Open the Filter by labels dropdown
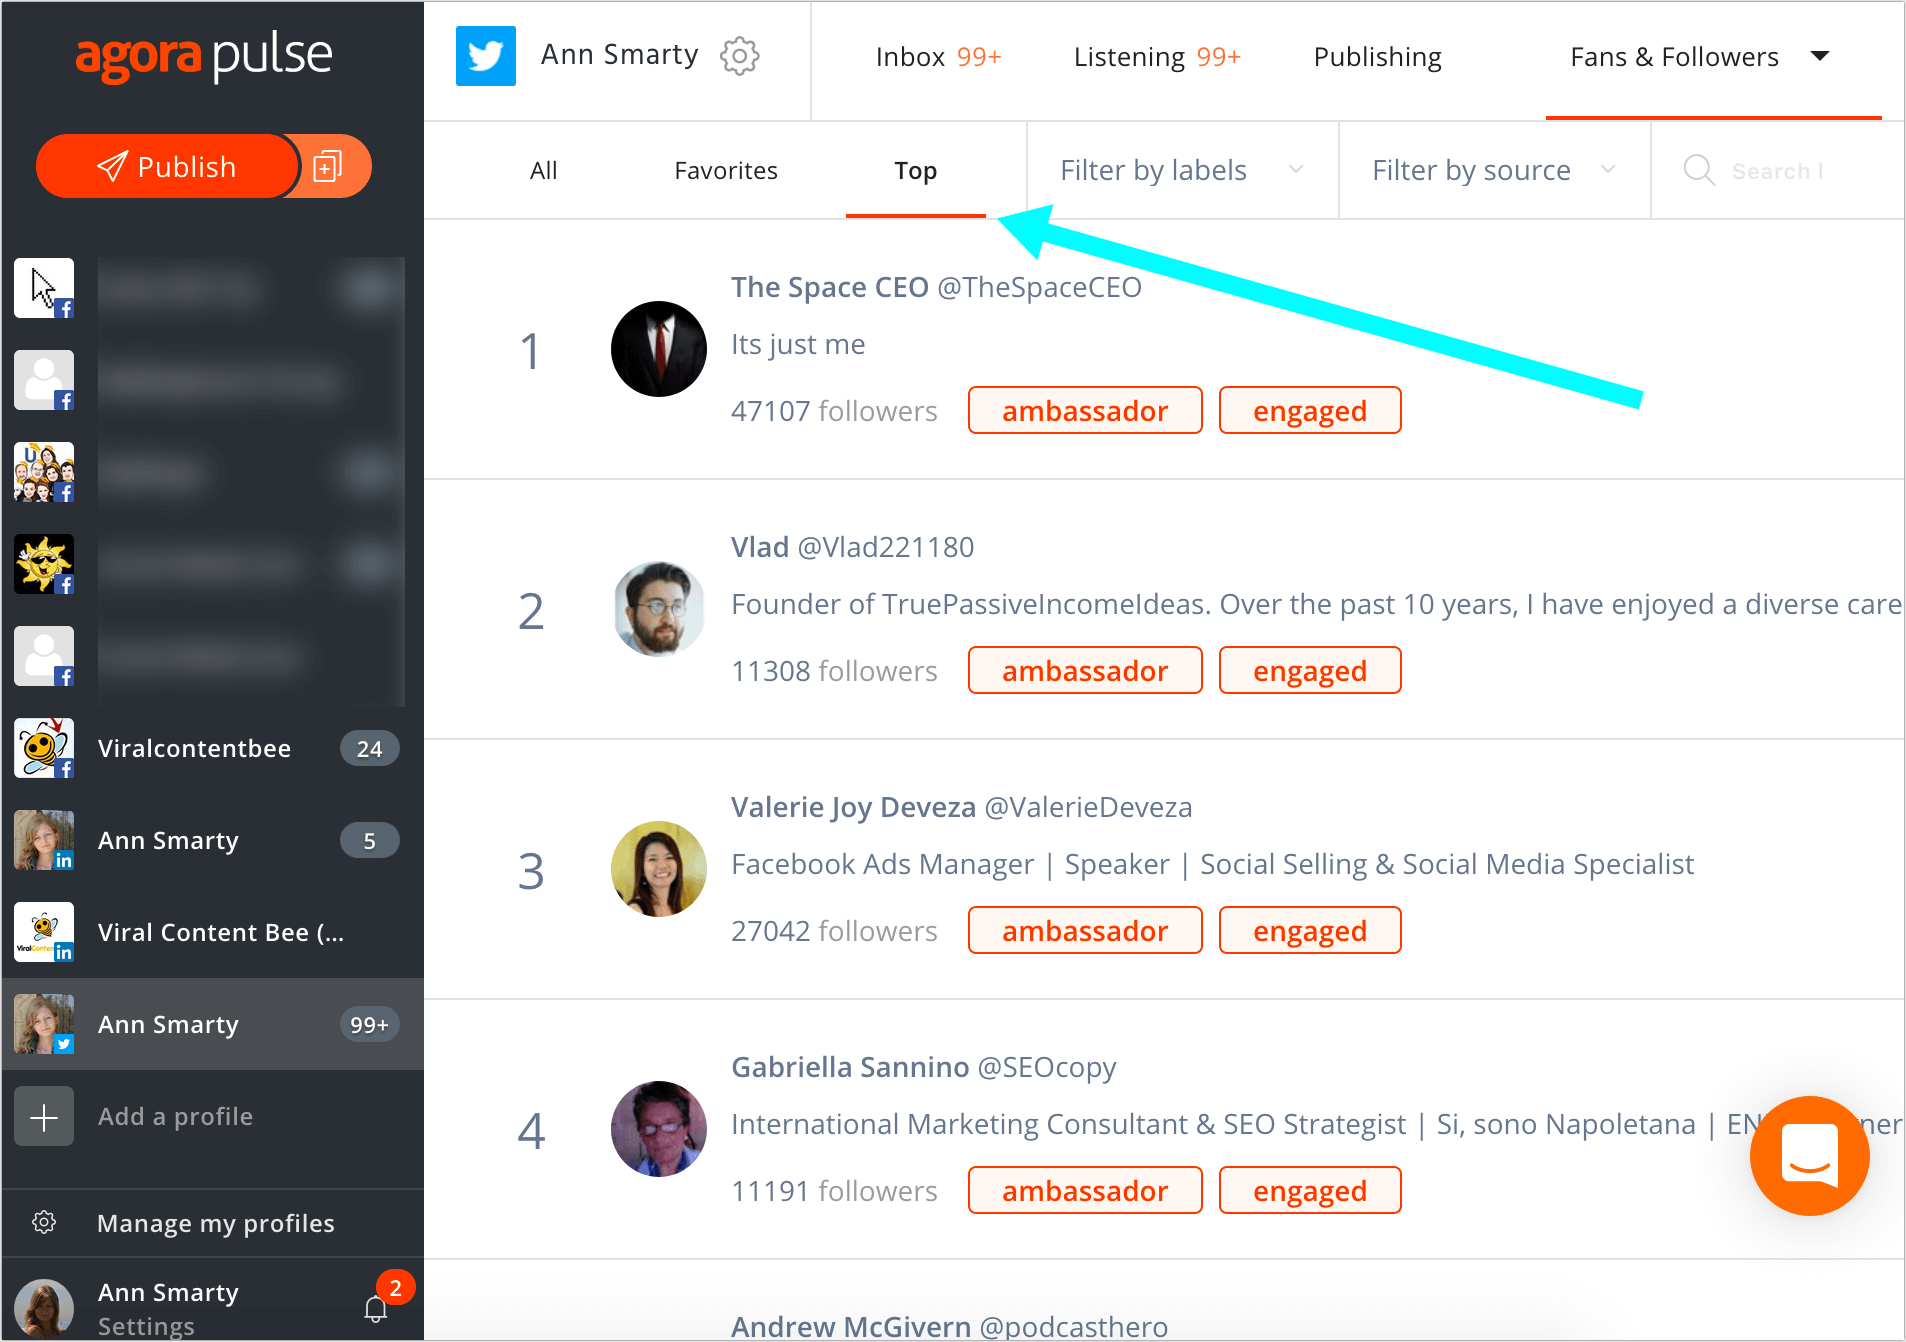The height and width of the screenshot is (1342, 1906). [1182, 171]
